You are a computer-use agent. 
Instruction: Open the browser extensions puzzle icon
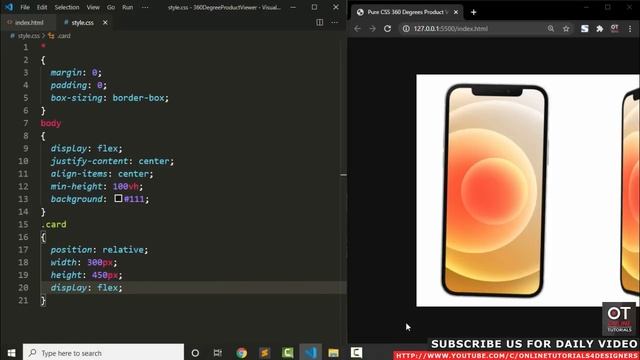(600, 29)
